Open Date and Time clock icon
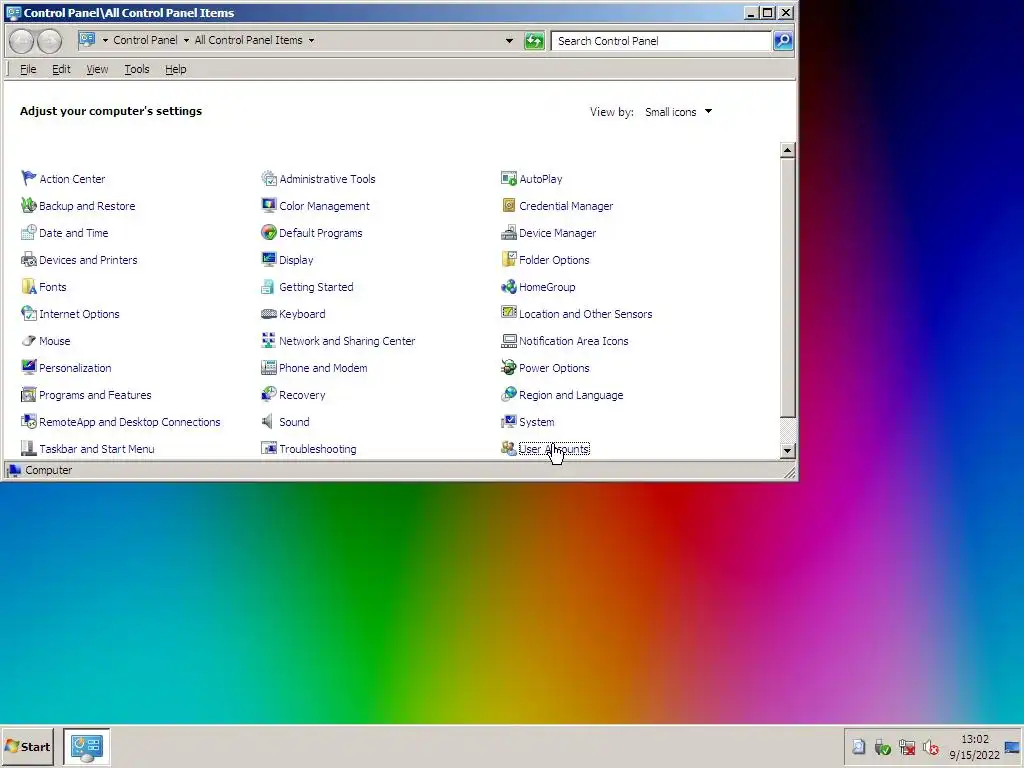The image size is (1024, 768). [29, 232]
